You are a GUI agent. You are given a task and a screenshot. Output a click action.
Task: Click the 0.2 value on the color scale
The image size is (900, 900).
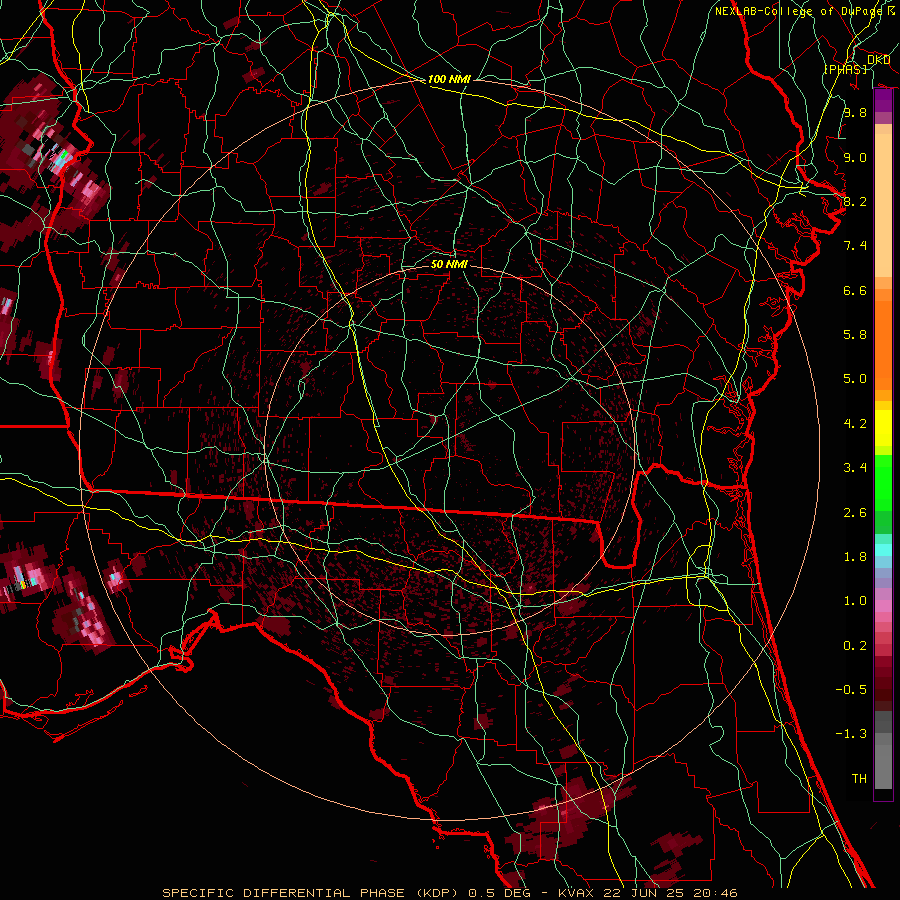[x=855, y=646]
